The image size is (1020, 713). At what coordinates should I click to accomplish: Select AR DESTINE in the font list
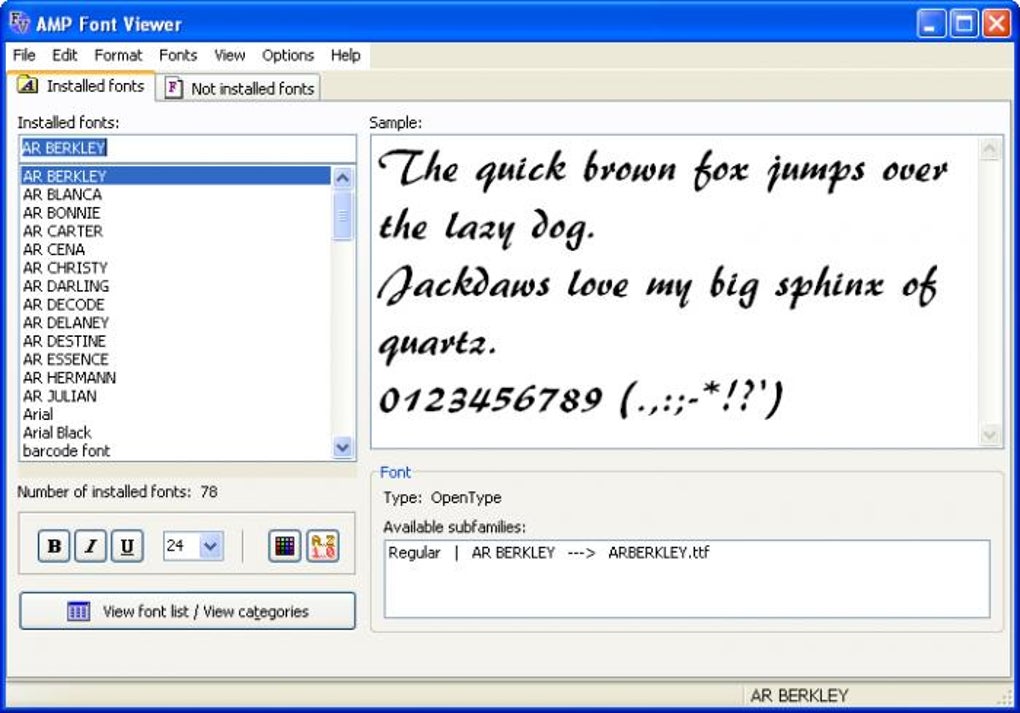point(176,341)
